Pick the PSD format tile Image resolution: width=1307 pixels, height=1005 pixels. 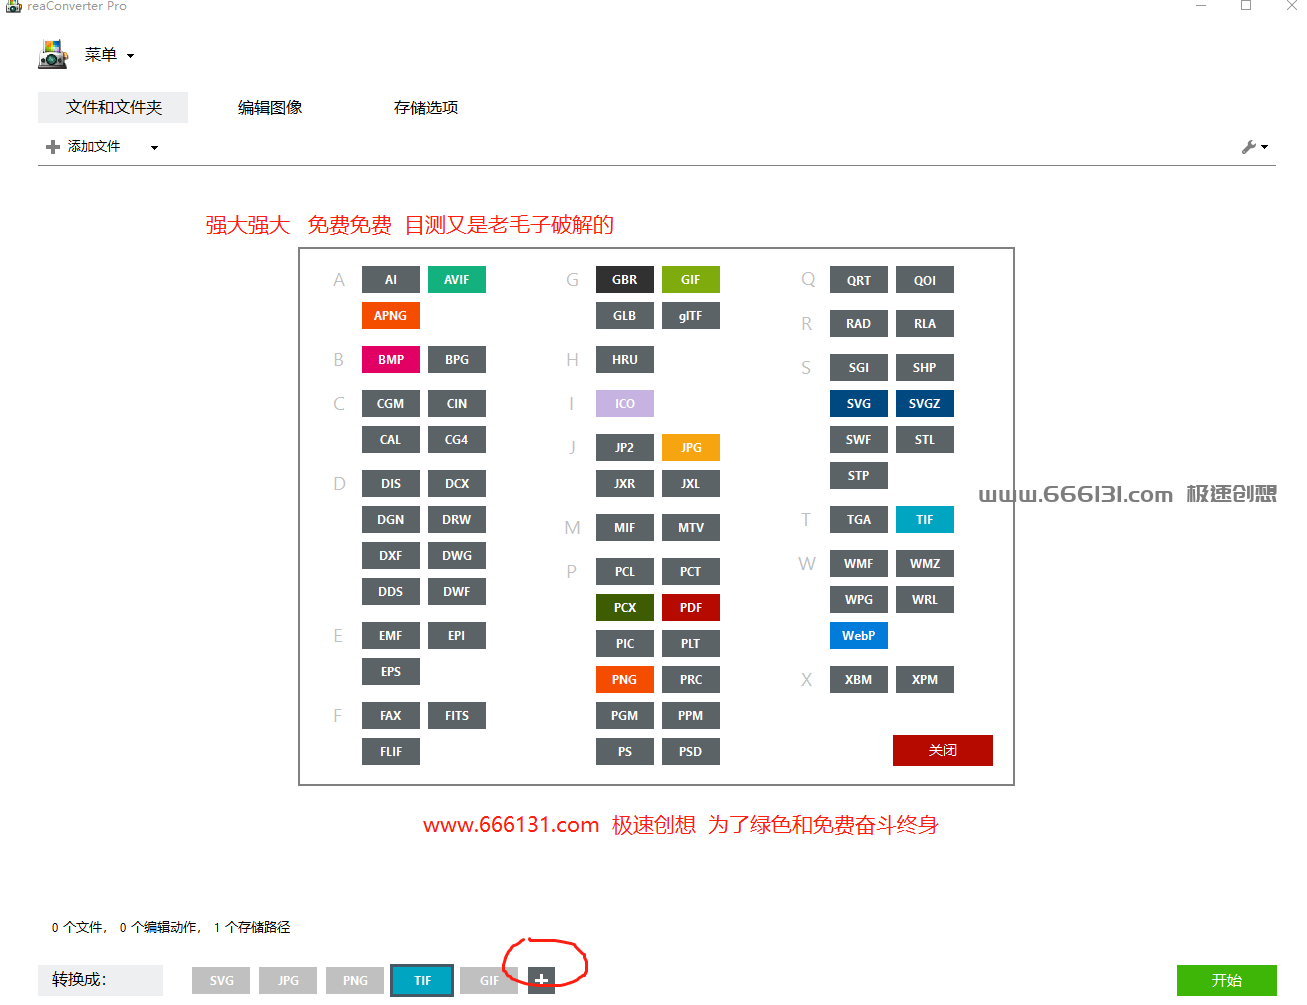pyautogui.click(x=691, y=752)
